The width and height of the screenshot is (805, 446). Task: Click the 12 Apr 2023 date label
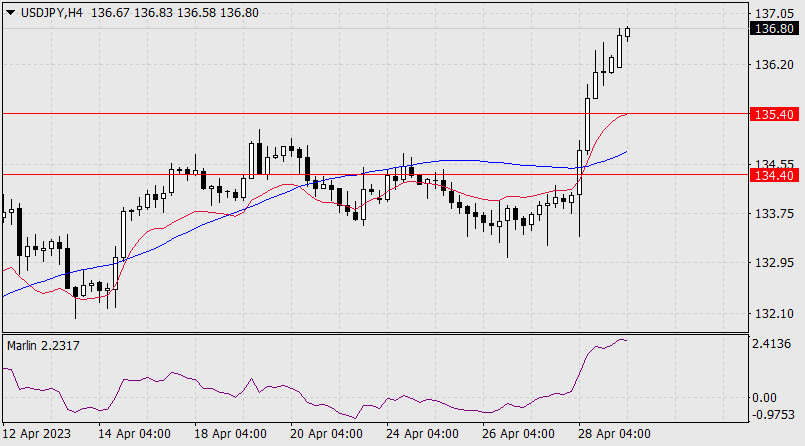(35, 434)
